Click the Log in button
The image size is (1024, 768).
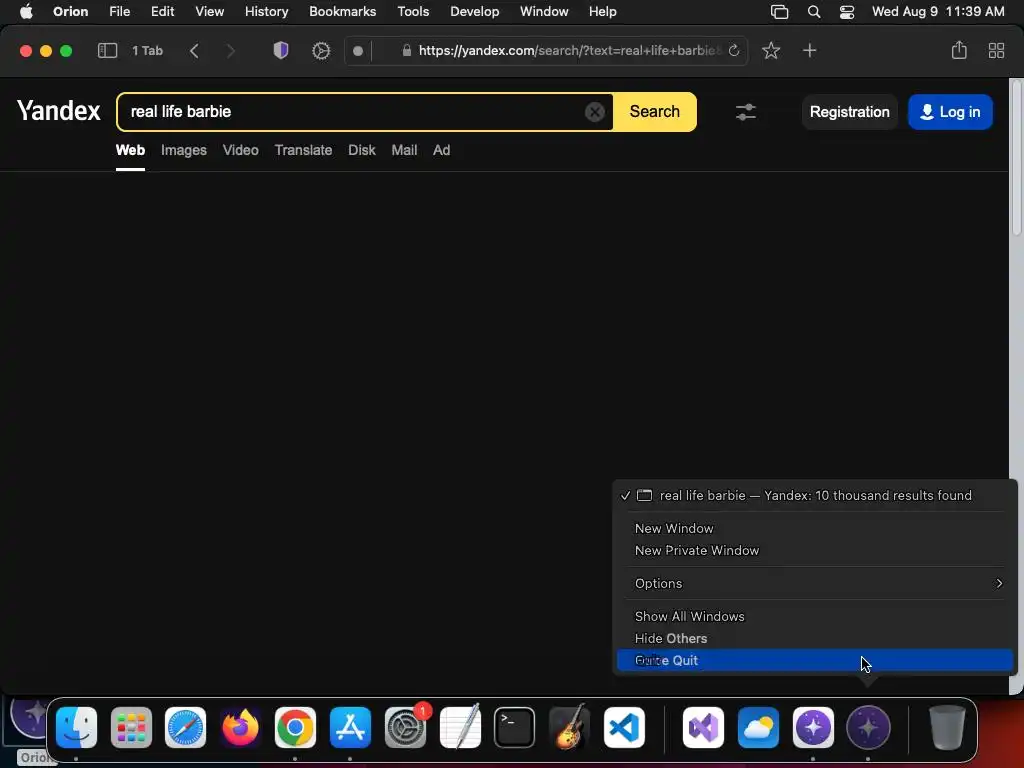tap(950, 112)
